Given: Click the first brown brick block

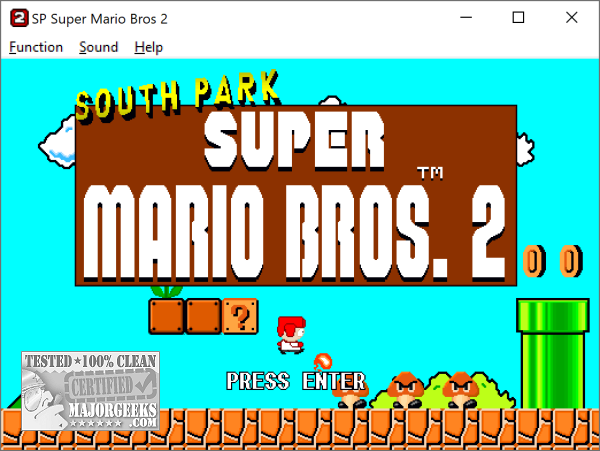Looking at the screenshot, I should tap(166, 316).
